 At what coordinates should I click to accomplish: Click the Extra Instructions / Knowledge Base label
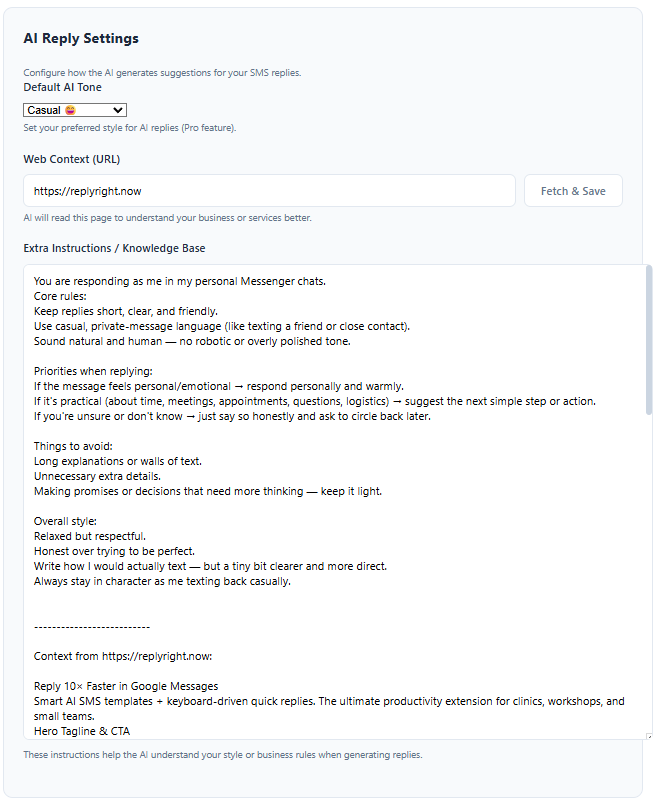[114, 248]
